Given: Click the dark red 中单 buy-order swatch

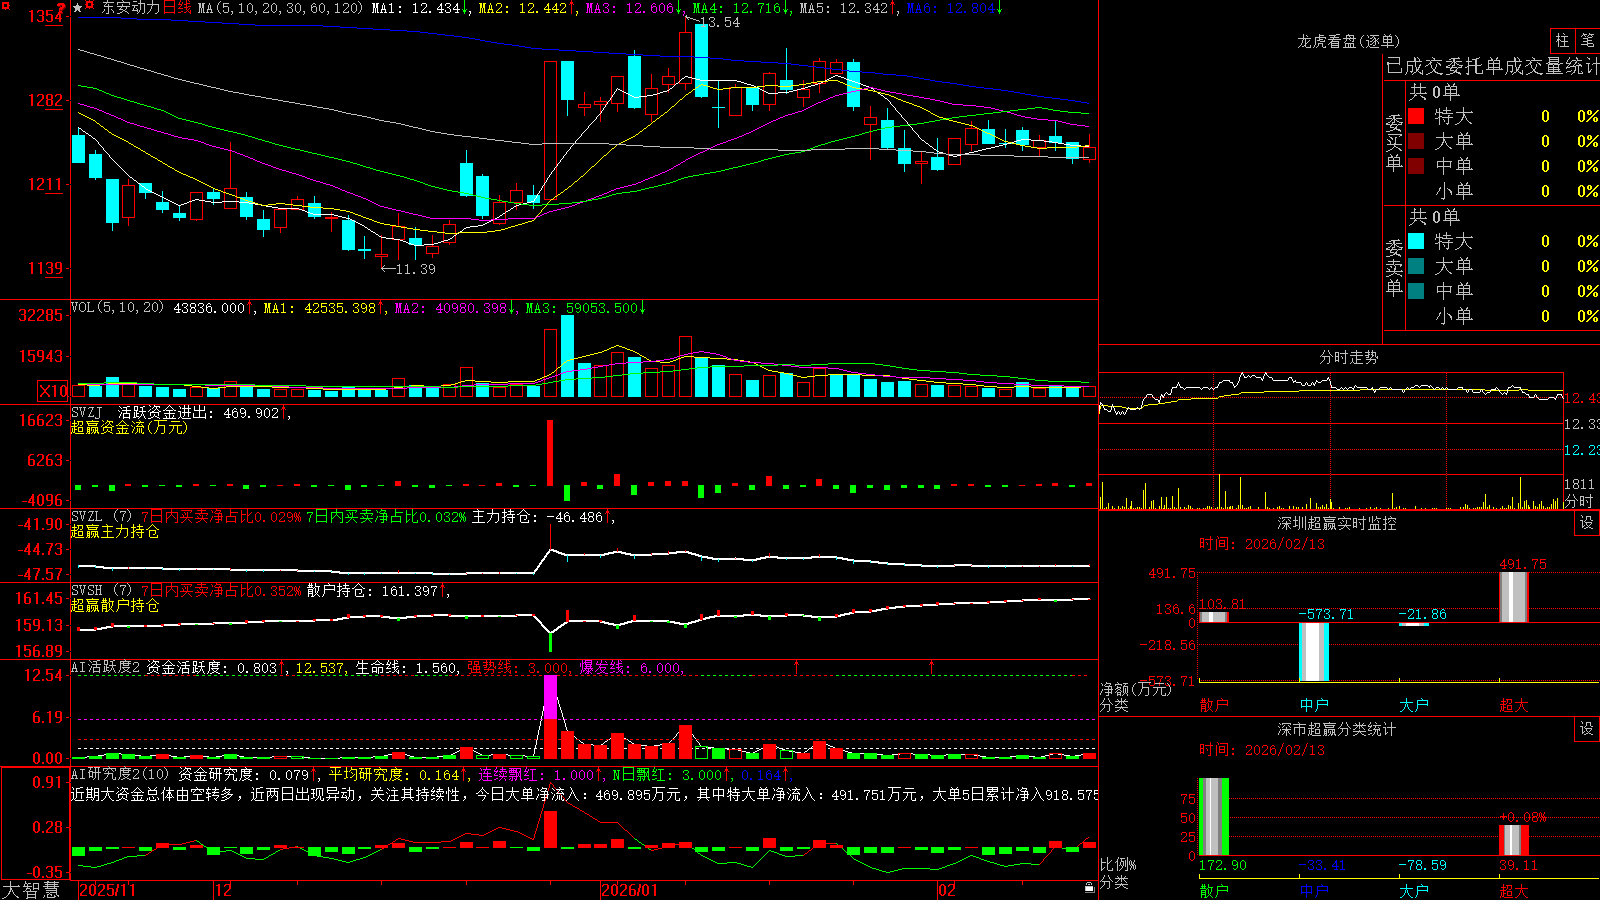Looking at the screenshot, I should click(x=1416, y=166).
